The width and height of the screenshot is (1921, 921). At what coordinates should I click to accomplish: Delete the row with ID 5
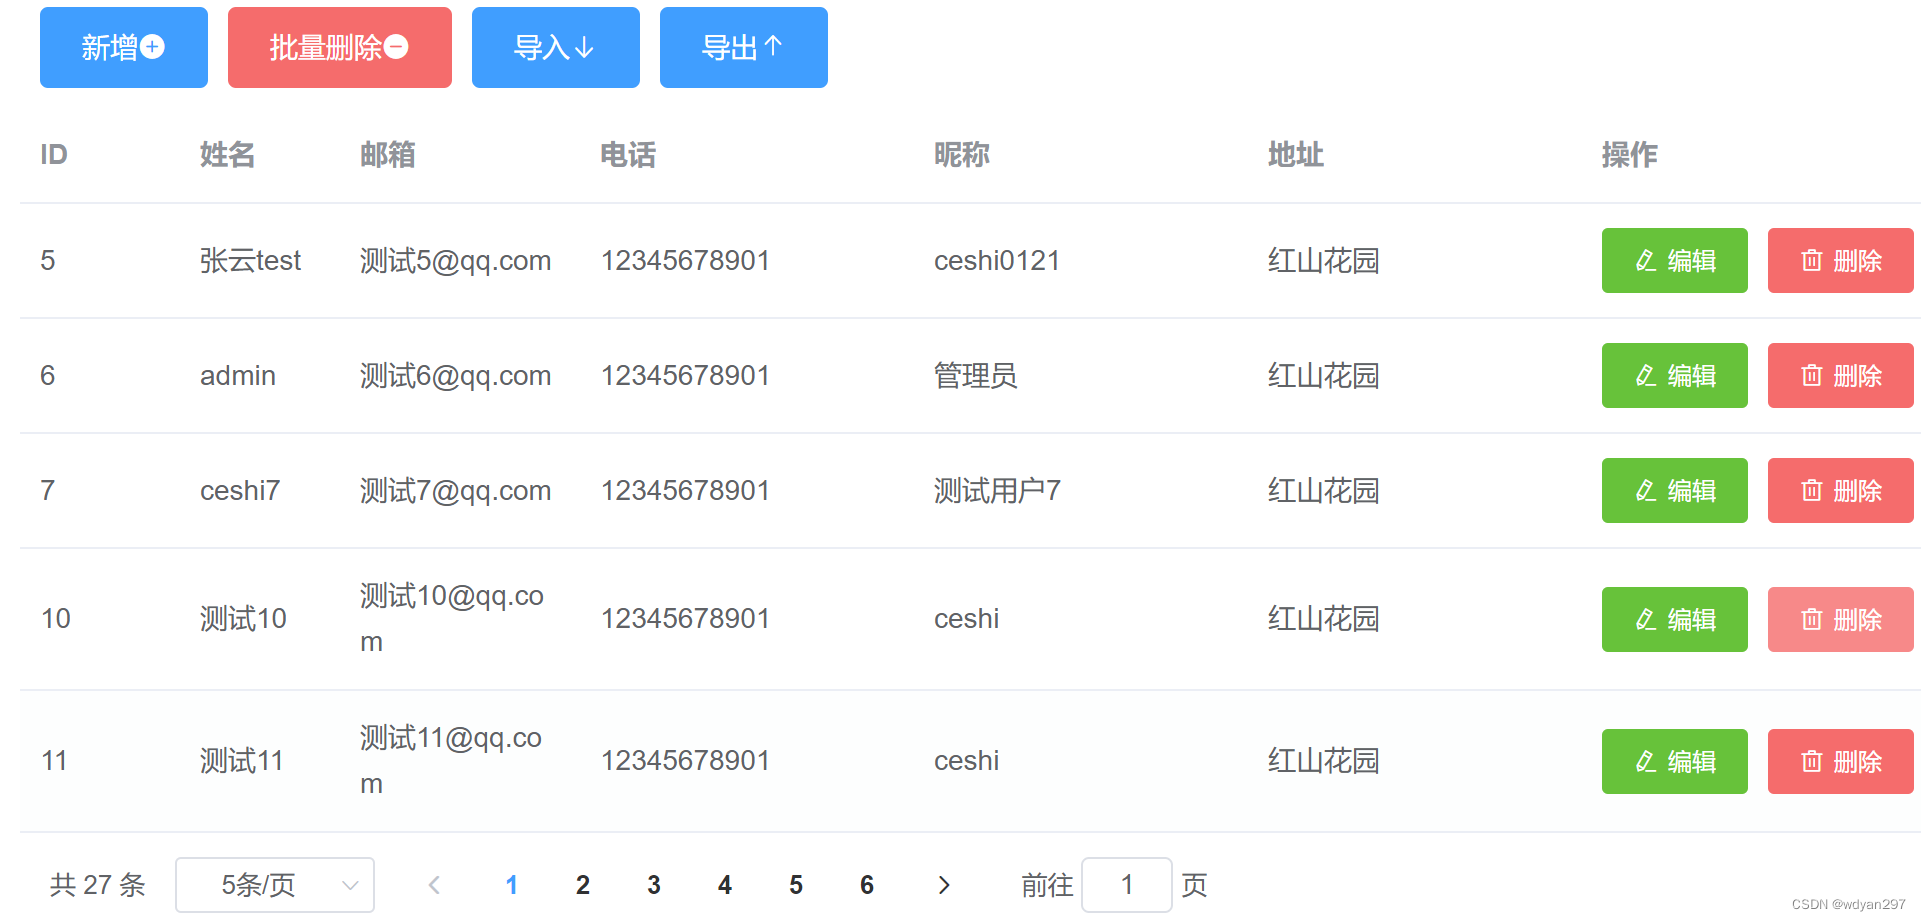point(1841,260)
